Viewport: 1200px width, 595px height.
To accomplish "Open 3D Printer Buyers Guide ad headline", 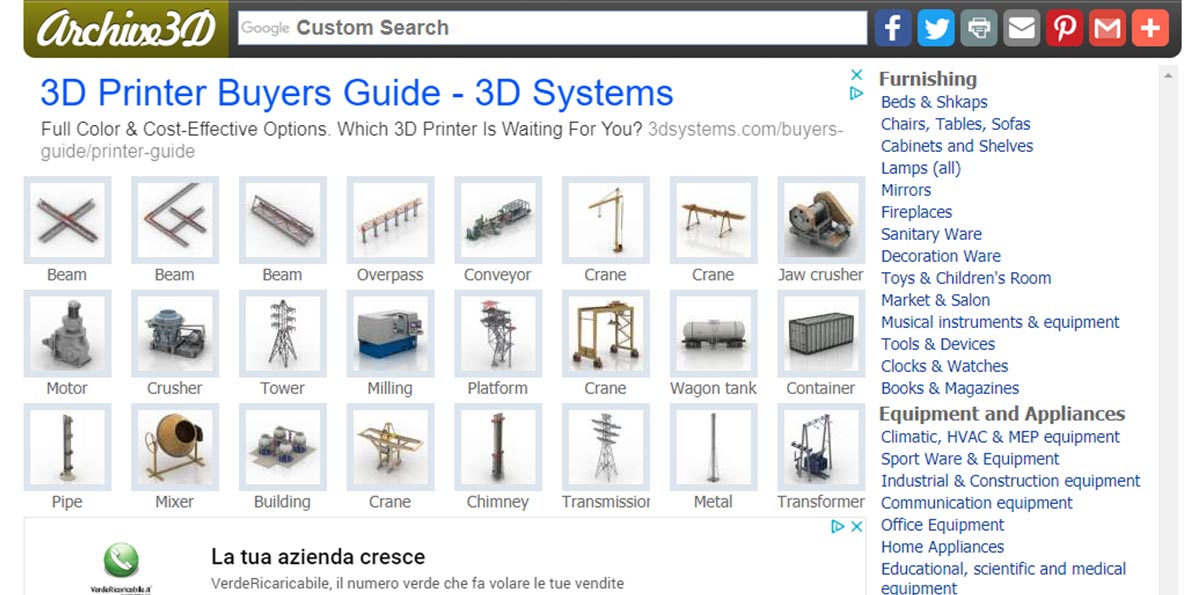I will (357, 93).
